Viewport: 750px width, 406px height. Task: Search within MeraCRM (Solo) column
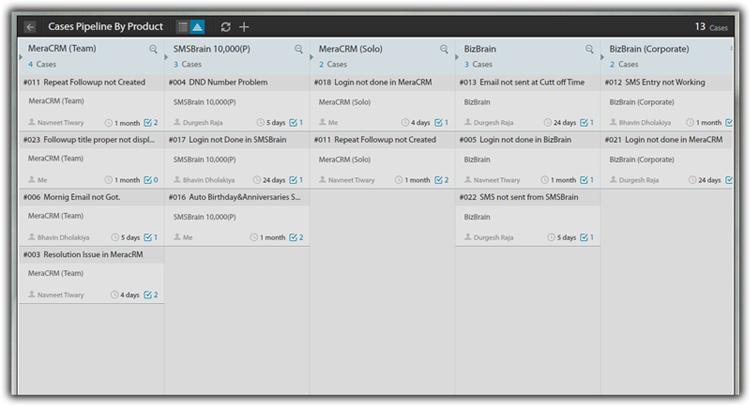(x=444, y=48)
